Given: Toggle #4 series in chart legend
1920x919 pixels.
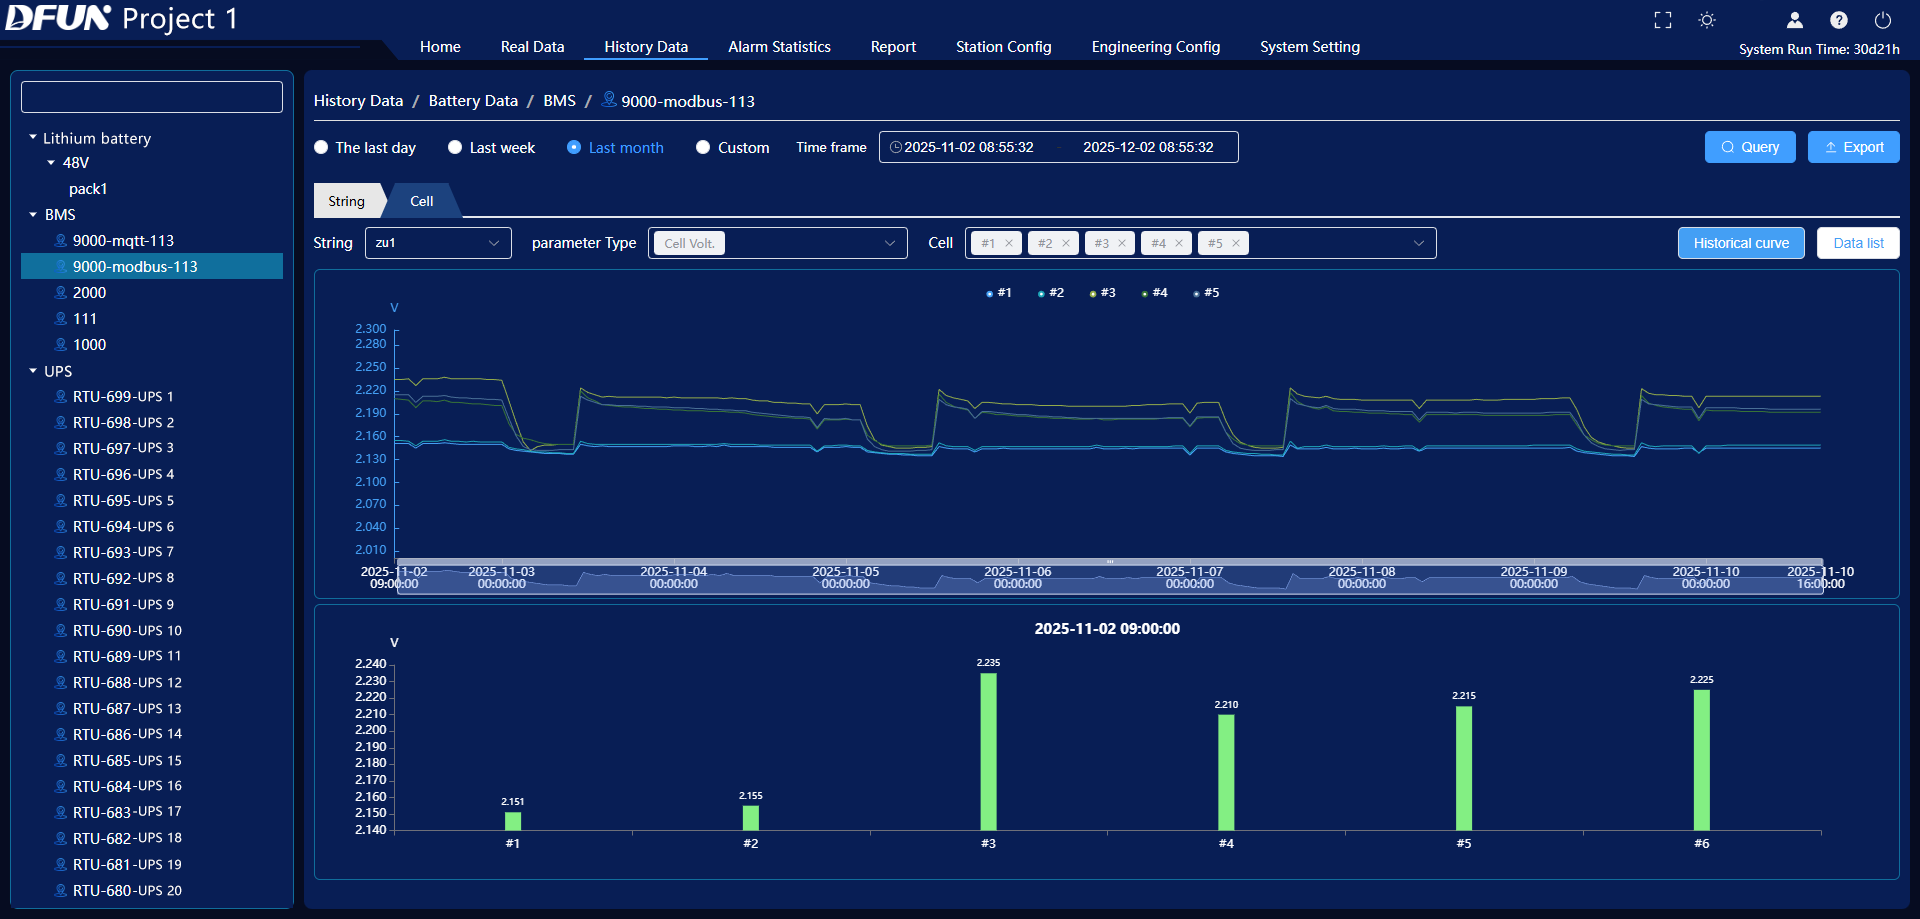Looking at the screenshot, I should tap(1154, 293).
